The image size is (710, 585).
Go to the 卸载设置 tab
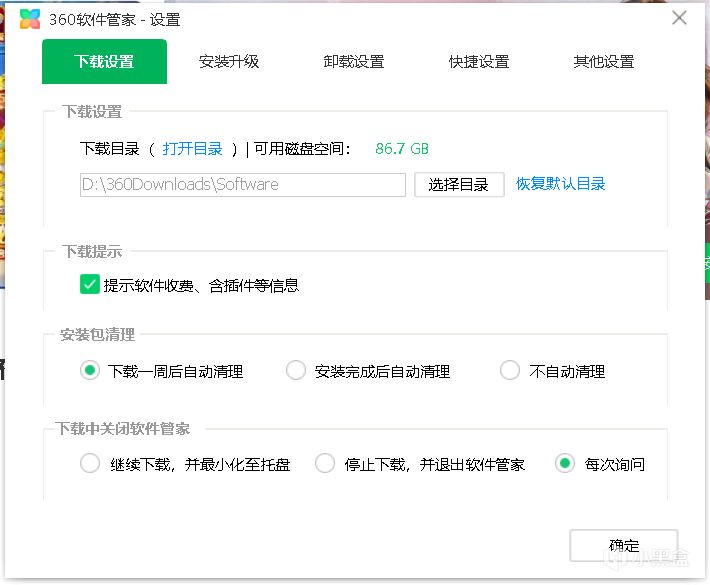pos(354,62)
